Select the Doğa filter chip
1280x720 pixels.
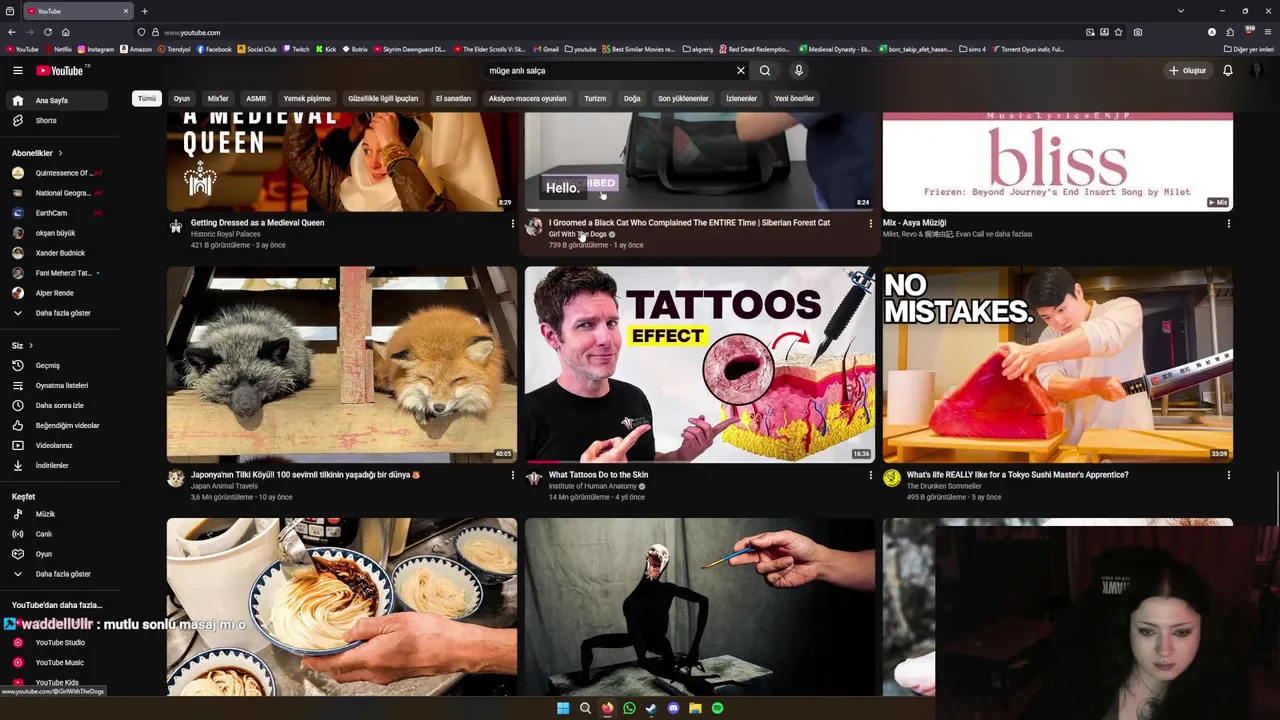tap(632, 98)
